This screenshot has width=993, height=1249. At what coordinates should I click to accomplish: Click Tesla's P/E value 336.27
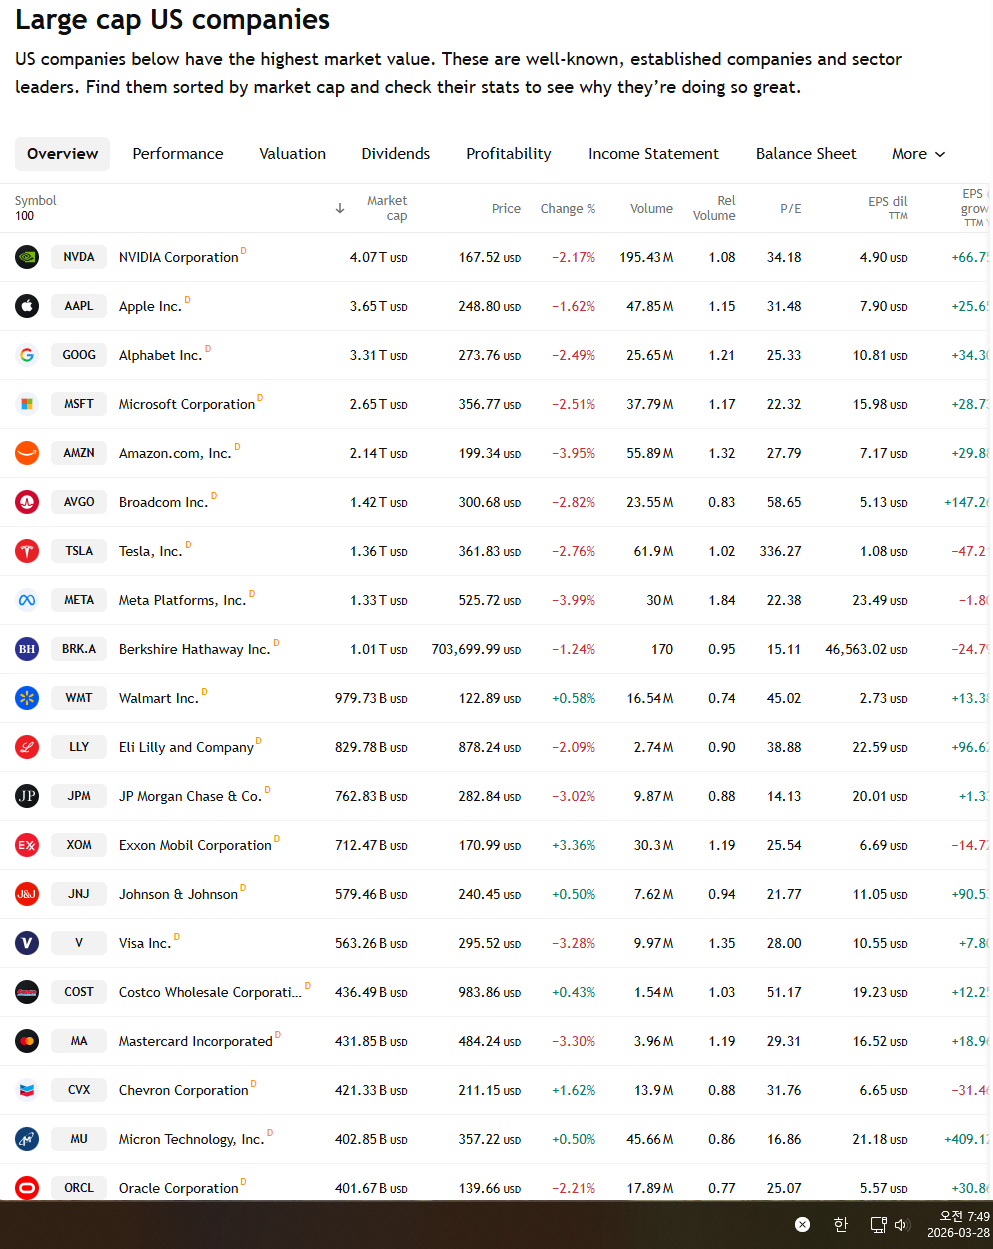click(x=780, y=551)
